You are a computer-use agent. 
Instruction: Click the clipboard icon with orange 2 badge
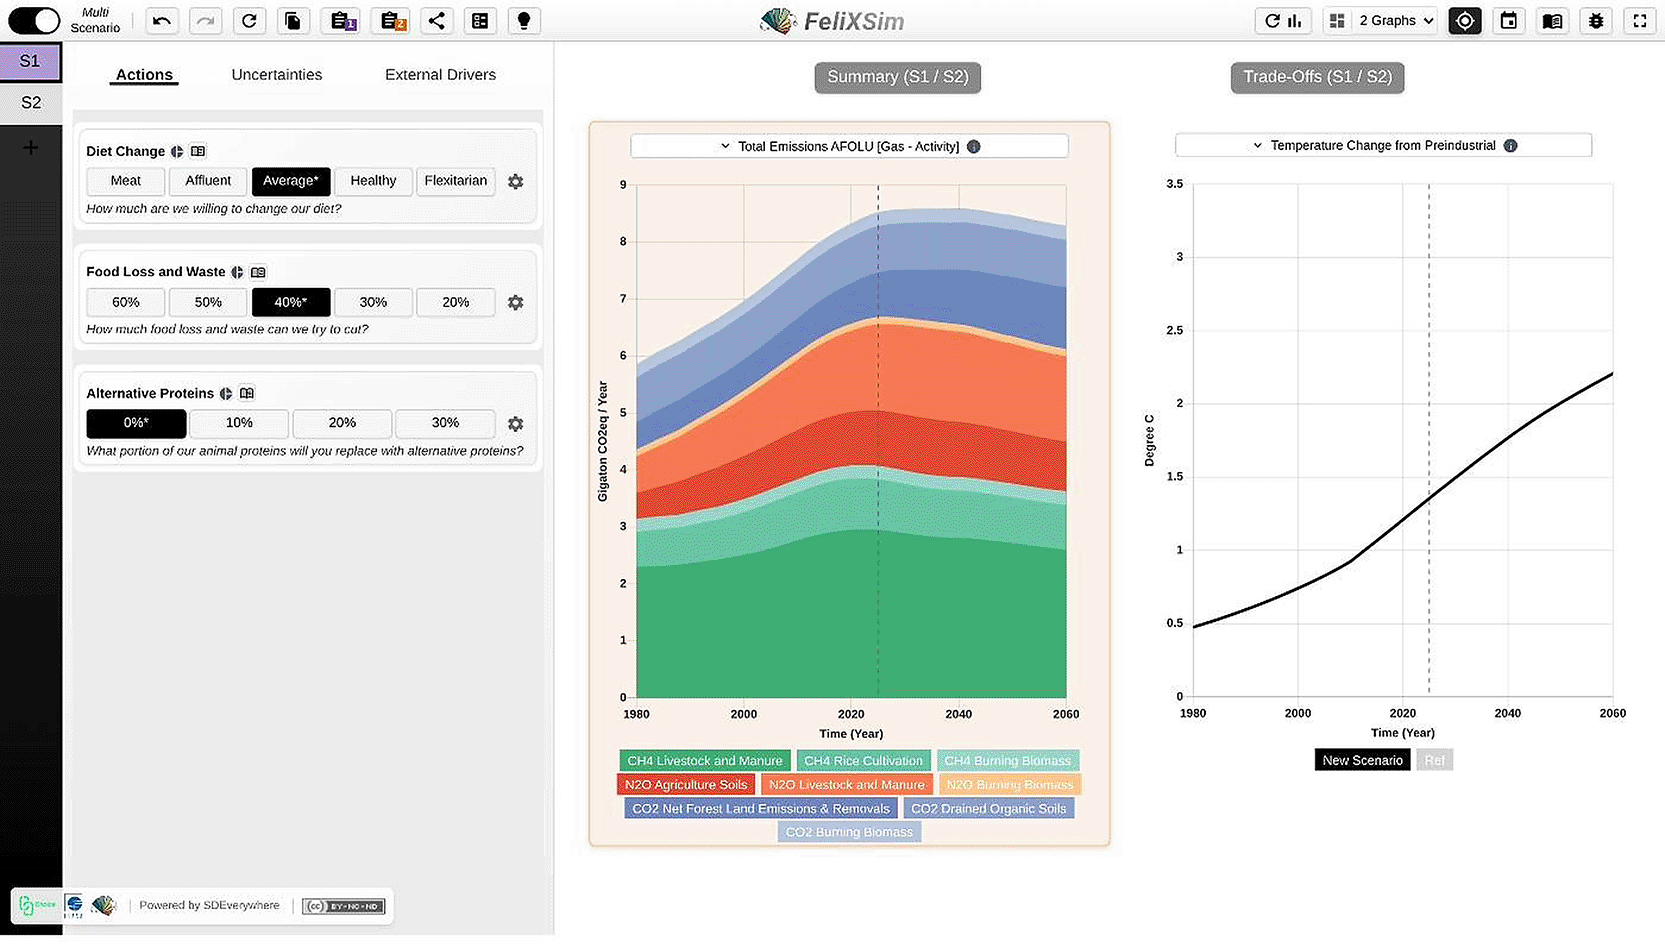[393, 21]
